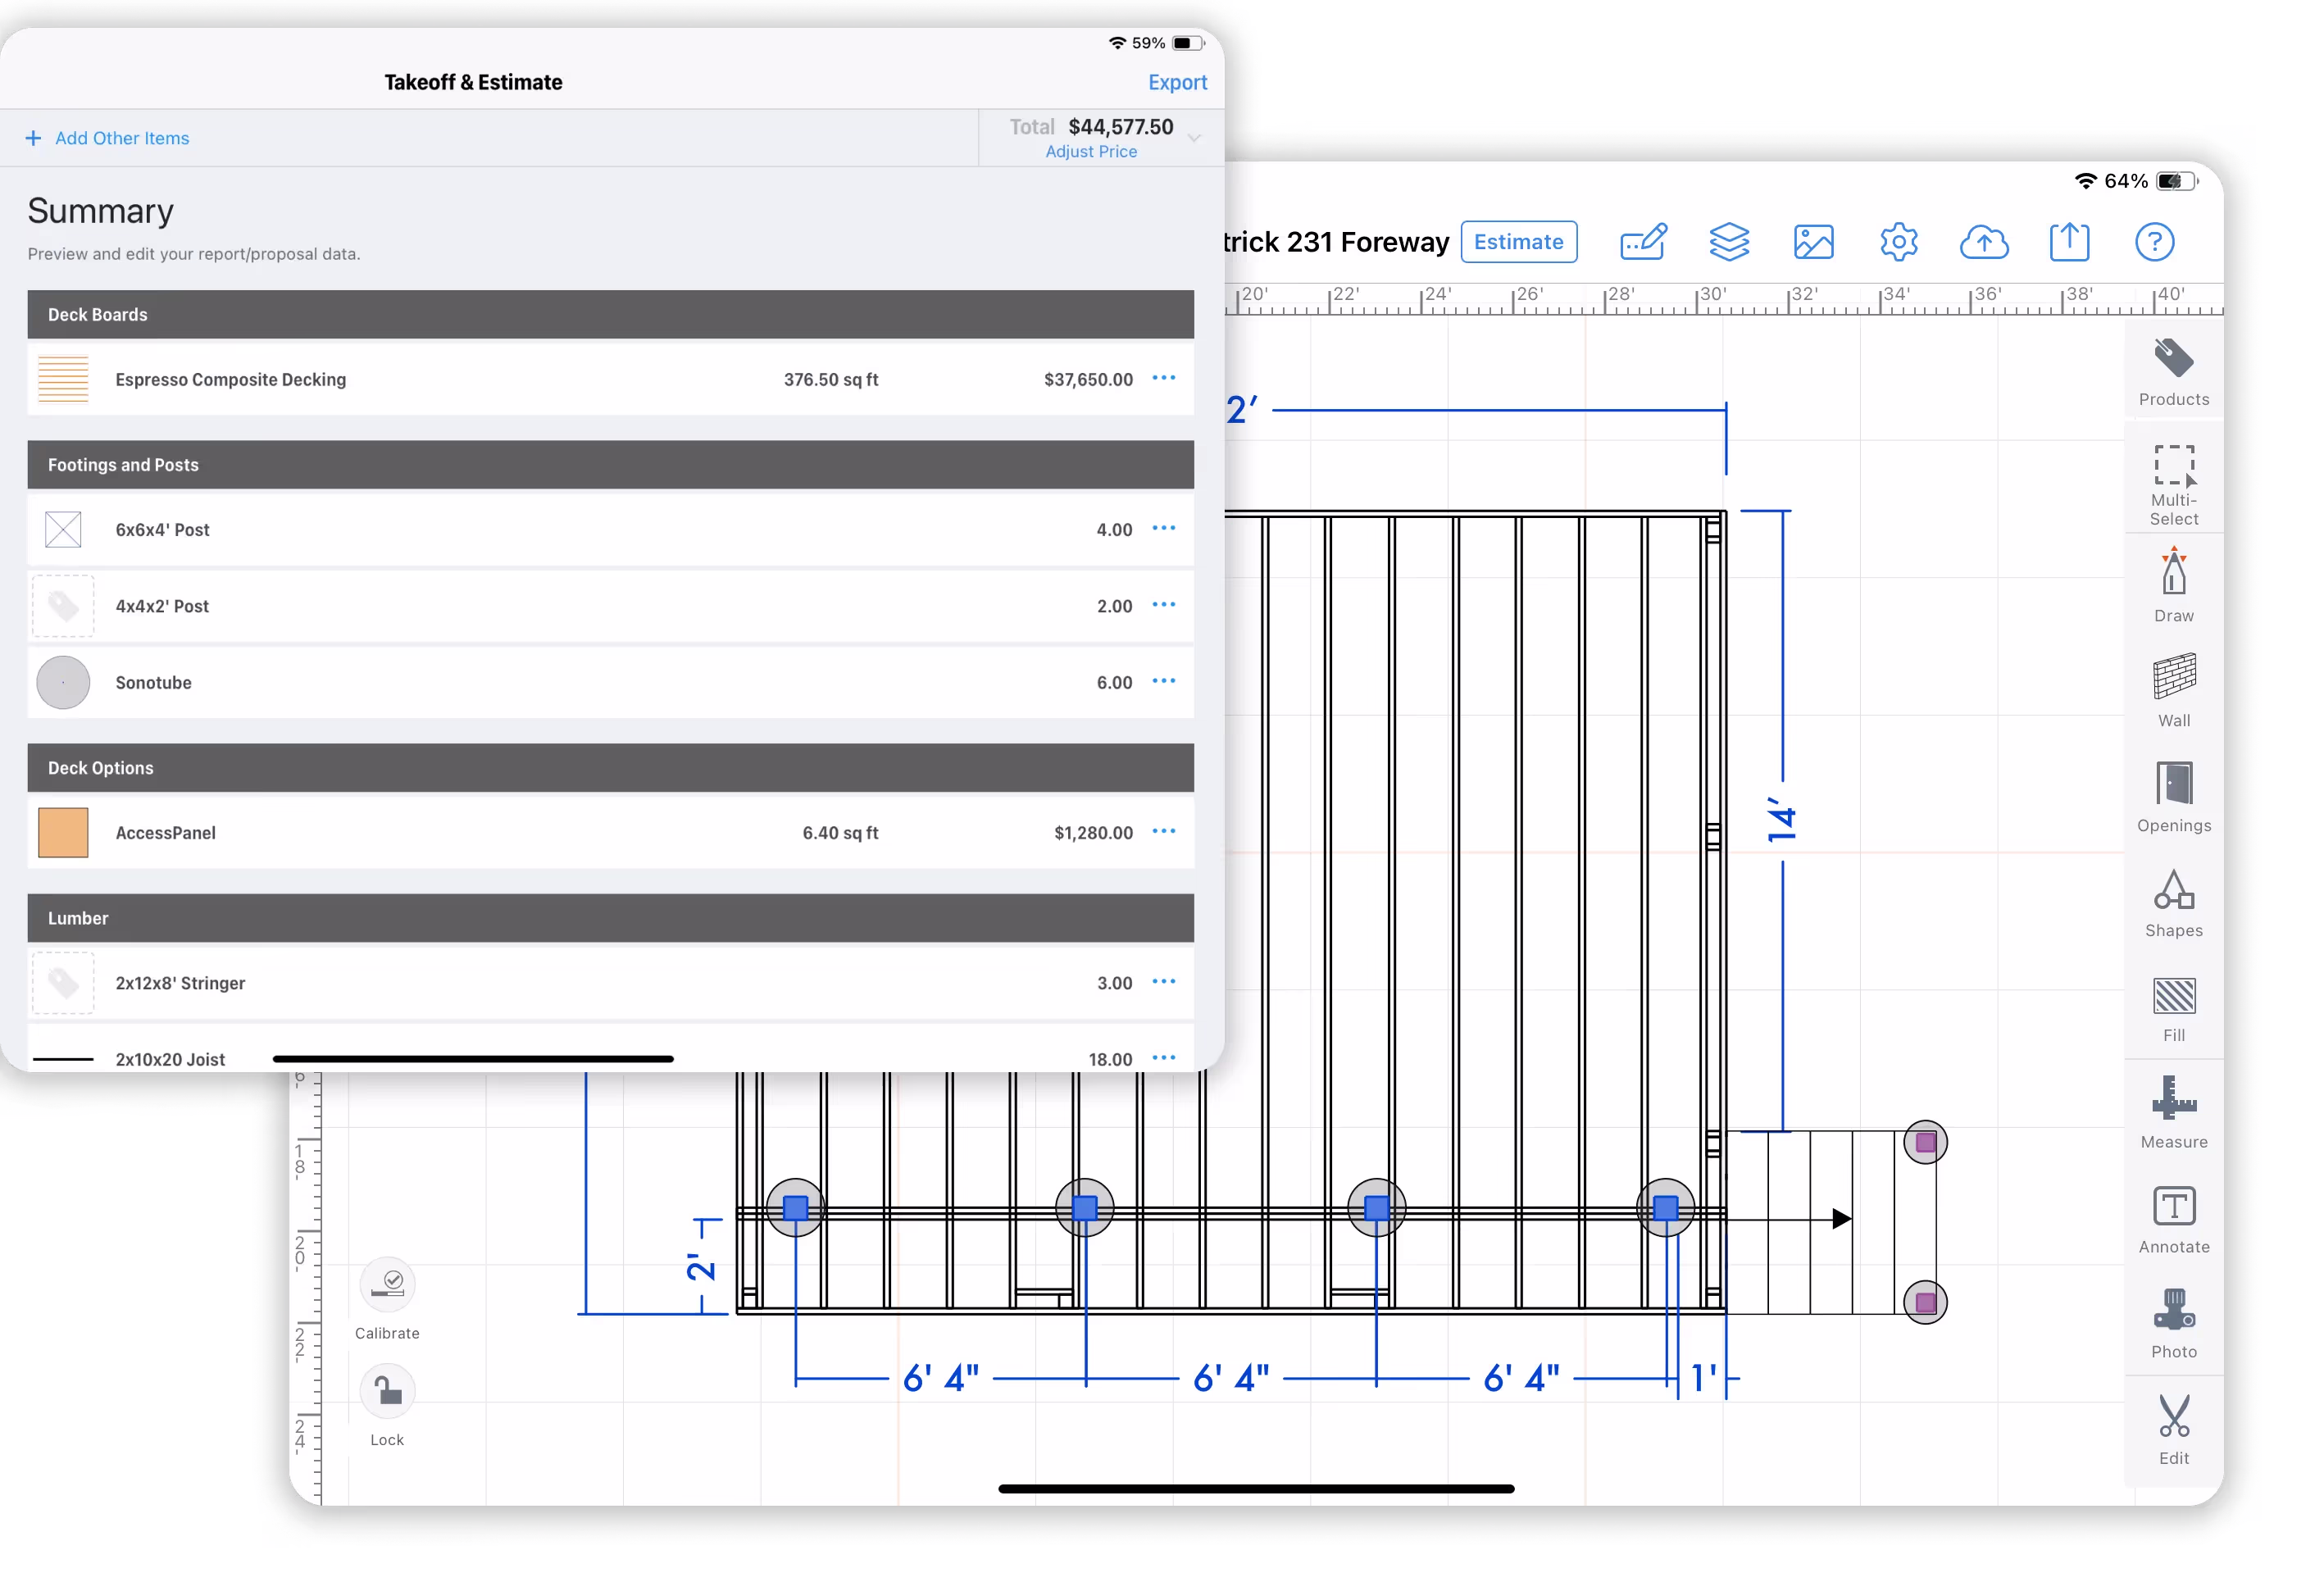Viewport: 2324px width, 1591px height.
Task: Pick the Fill hatch tool
Action: [x=2173, y=1007]
